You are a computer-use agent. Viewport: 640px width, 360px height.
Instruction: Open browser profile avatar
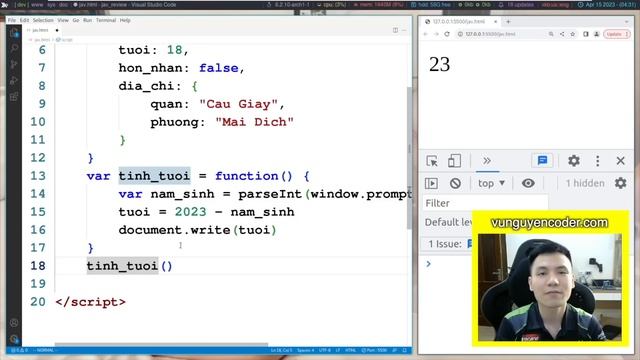pyautogui.click(x=596, y=34)
